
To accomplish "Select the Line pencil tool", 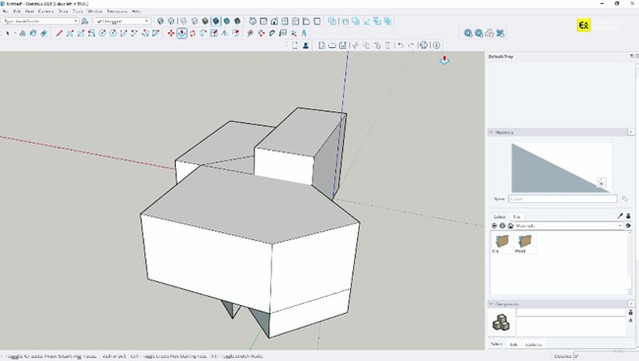I will pos(59,33).
